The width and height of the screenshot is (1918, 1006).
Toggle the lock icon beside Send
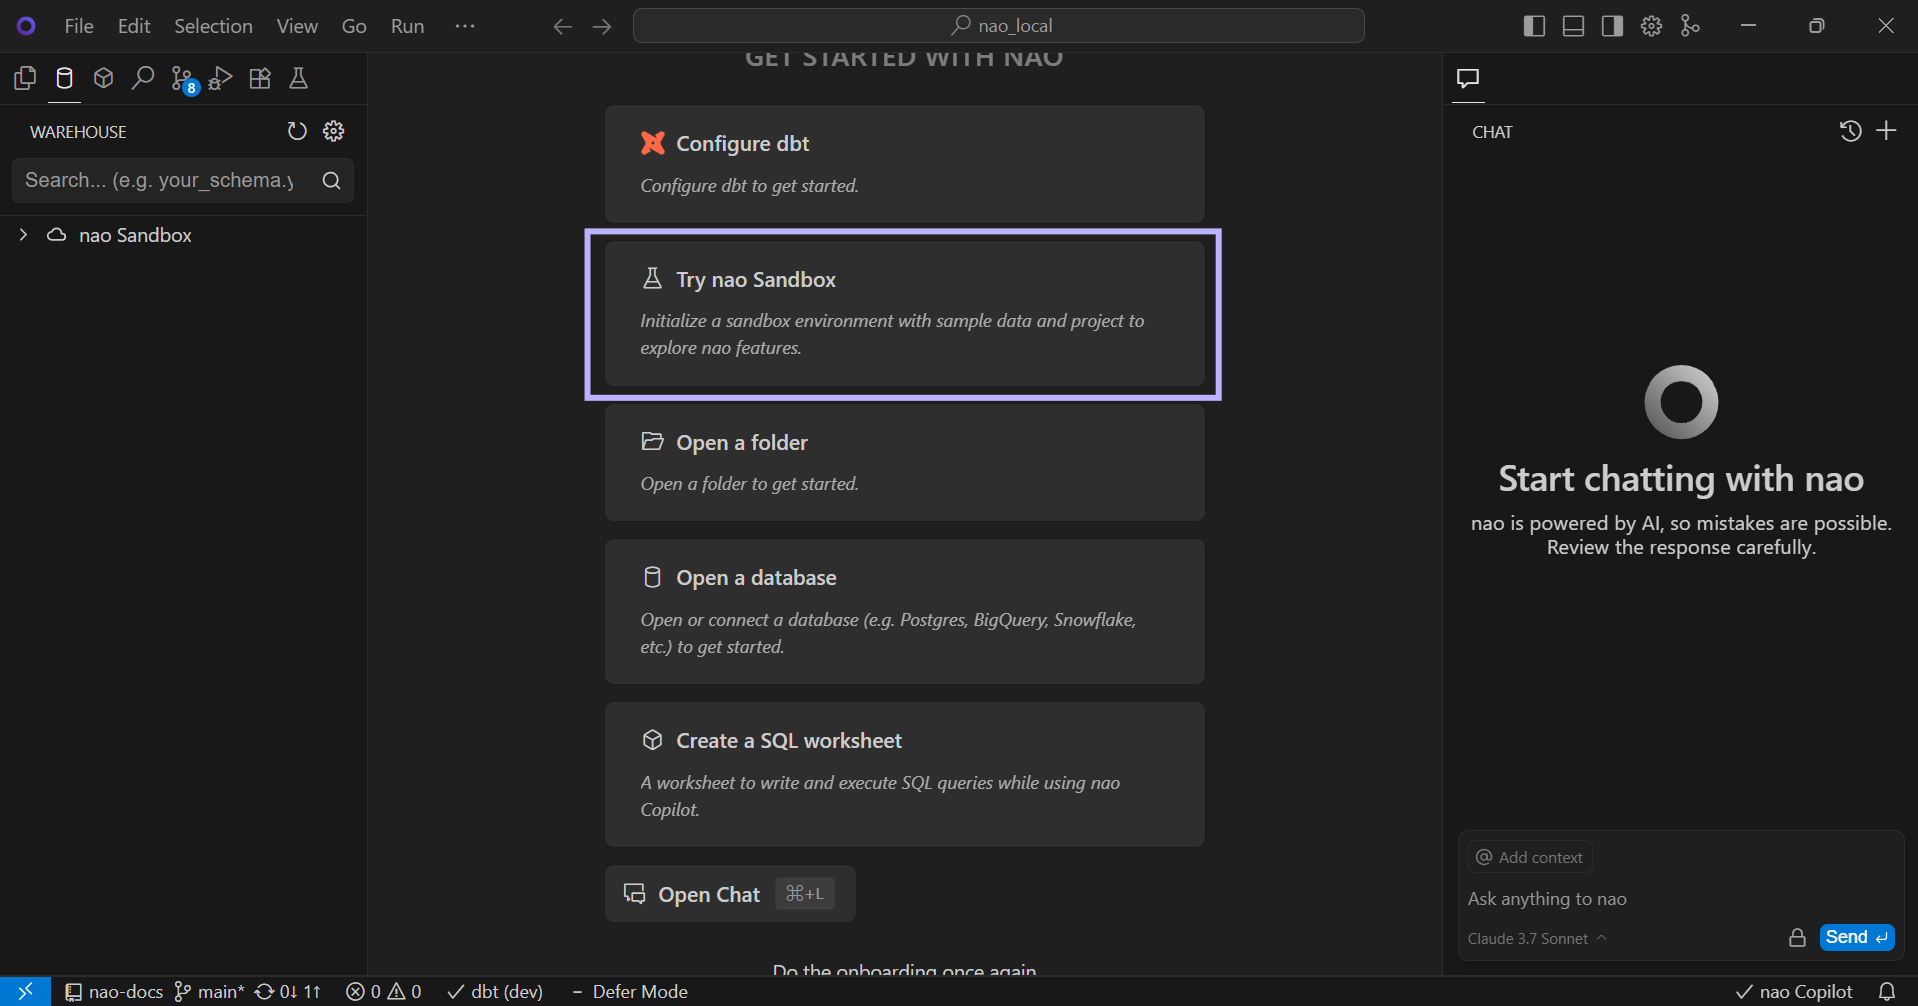point(1797,938)
